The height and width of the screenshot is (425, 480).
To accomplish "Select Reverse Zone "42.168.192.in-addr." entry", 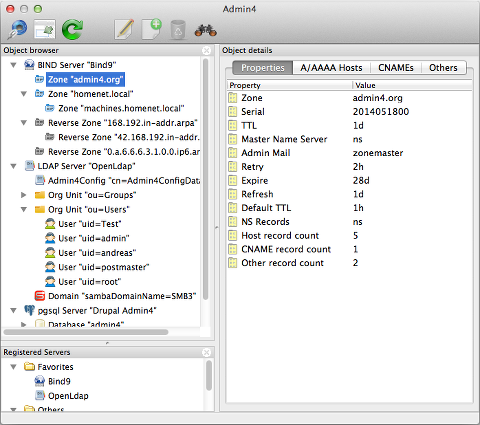I will (129, 137).
